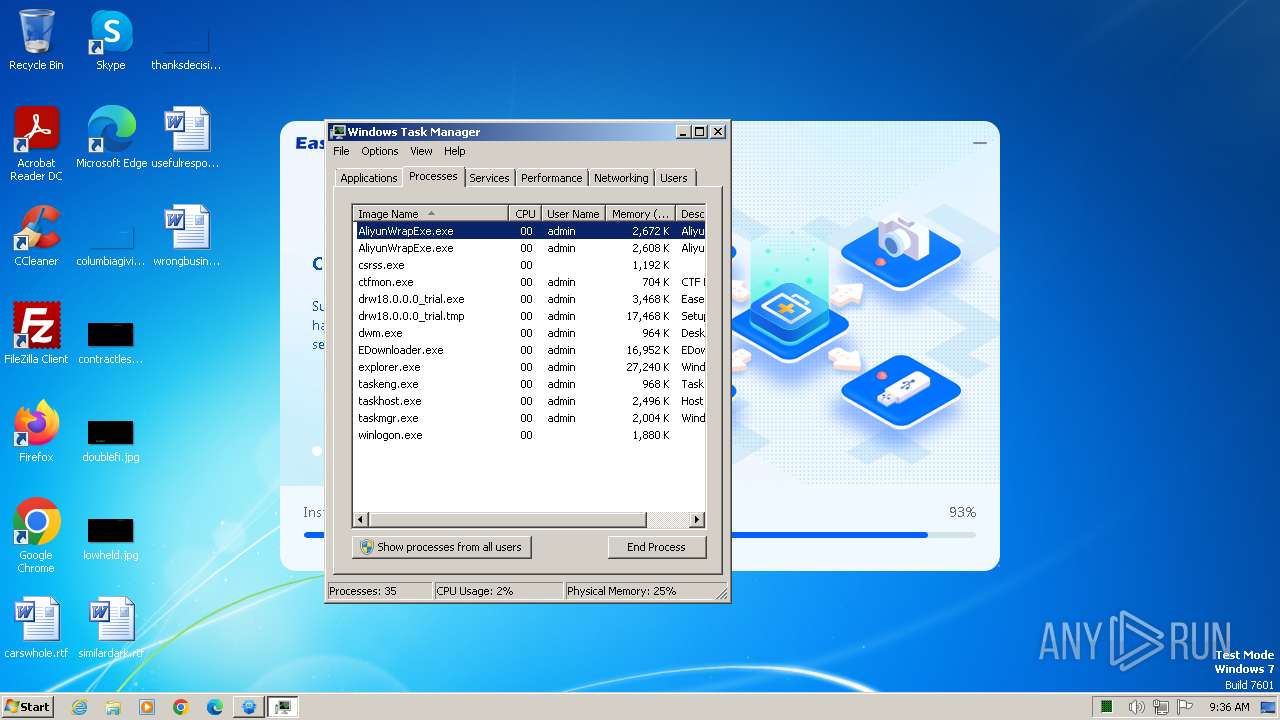Select the Microsoft Edge desktop icon
Screen dimensions: 1280x720
point(111,138)
